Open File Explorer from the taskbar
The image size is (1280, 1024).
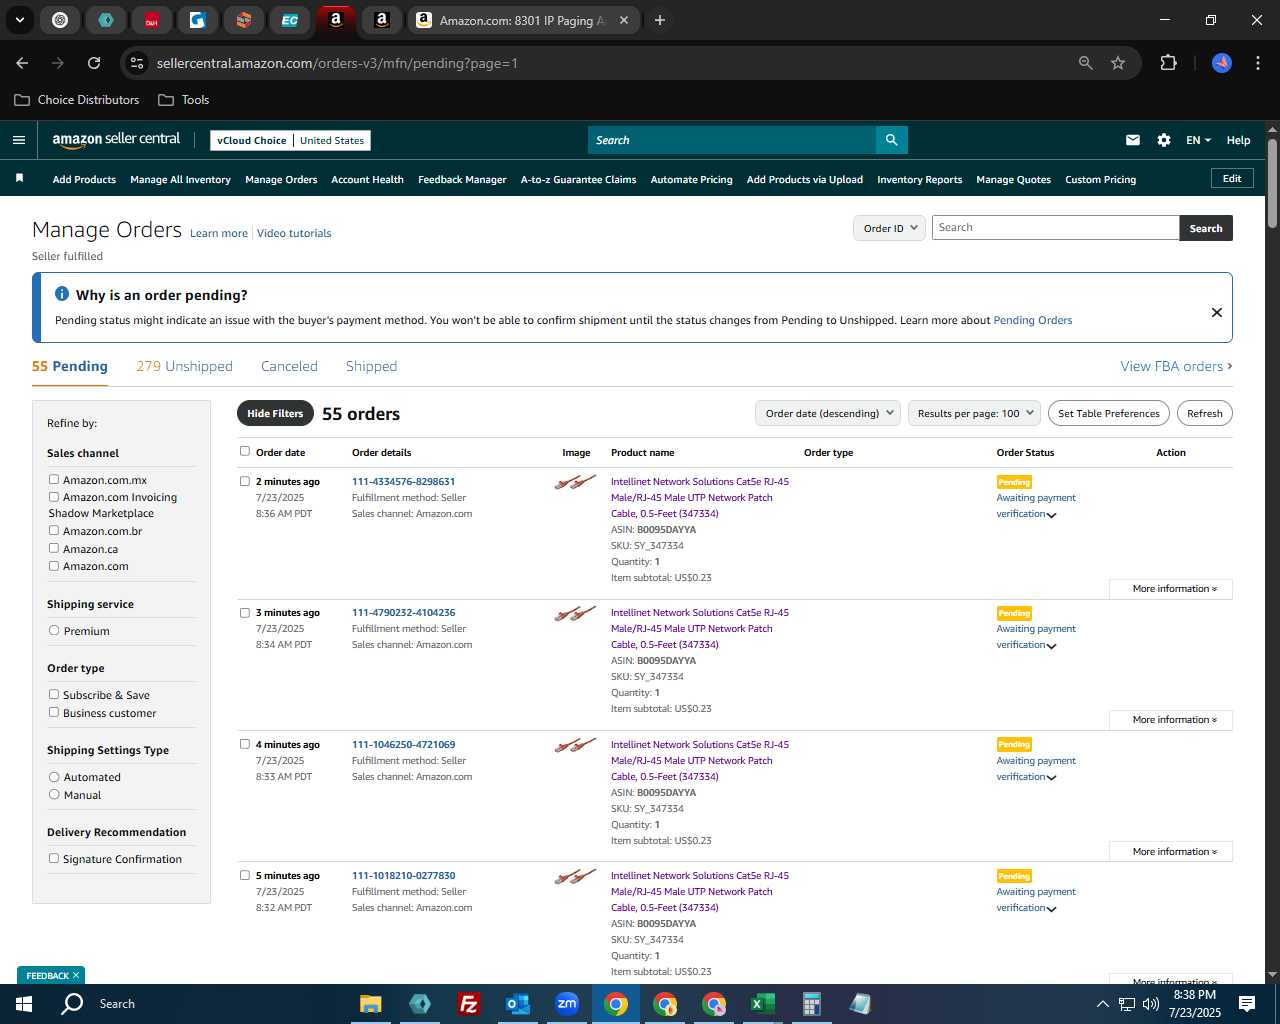point(371,1004)
